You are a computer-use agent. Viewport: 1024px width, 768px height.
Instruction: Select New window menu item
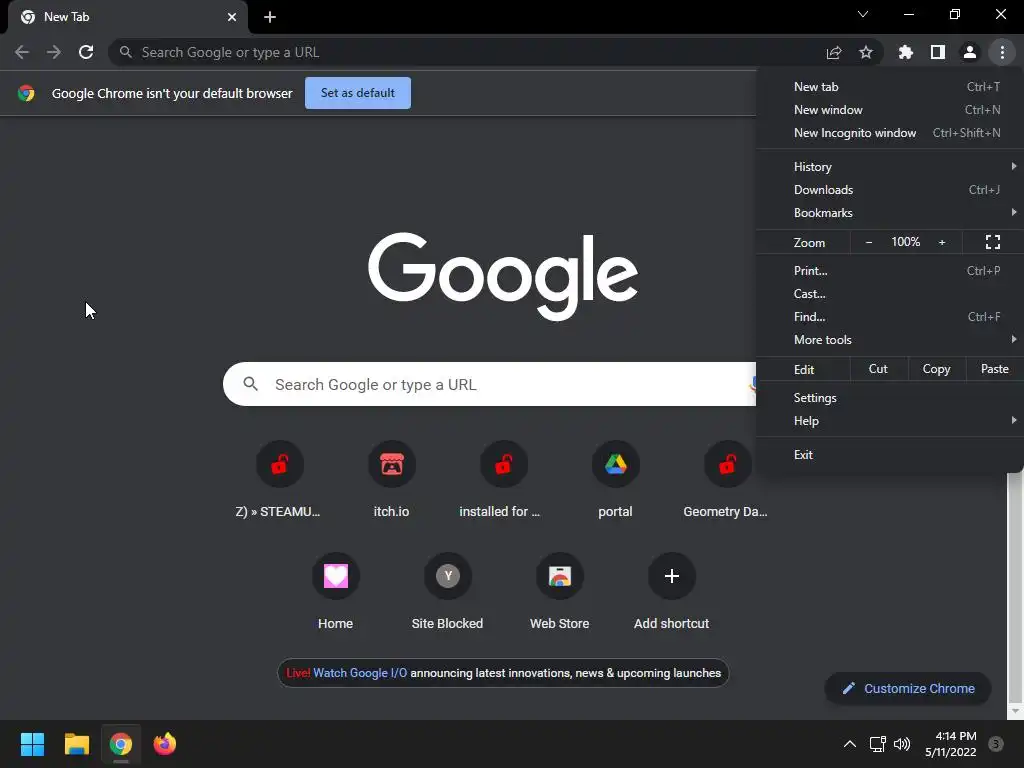(x=889, y=110)
